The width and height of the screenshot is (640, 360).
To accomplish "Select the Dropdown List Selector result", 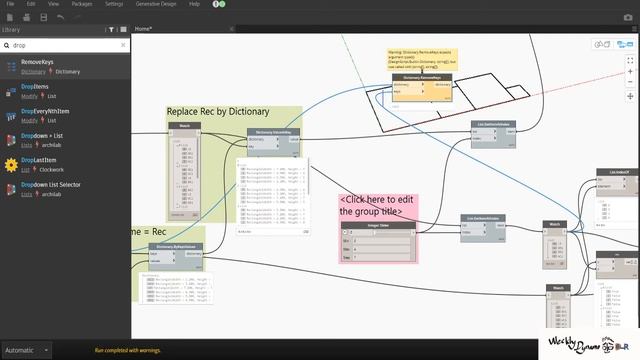I will [x=65, y=189].
